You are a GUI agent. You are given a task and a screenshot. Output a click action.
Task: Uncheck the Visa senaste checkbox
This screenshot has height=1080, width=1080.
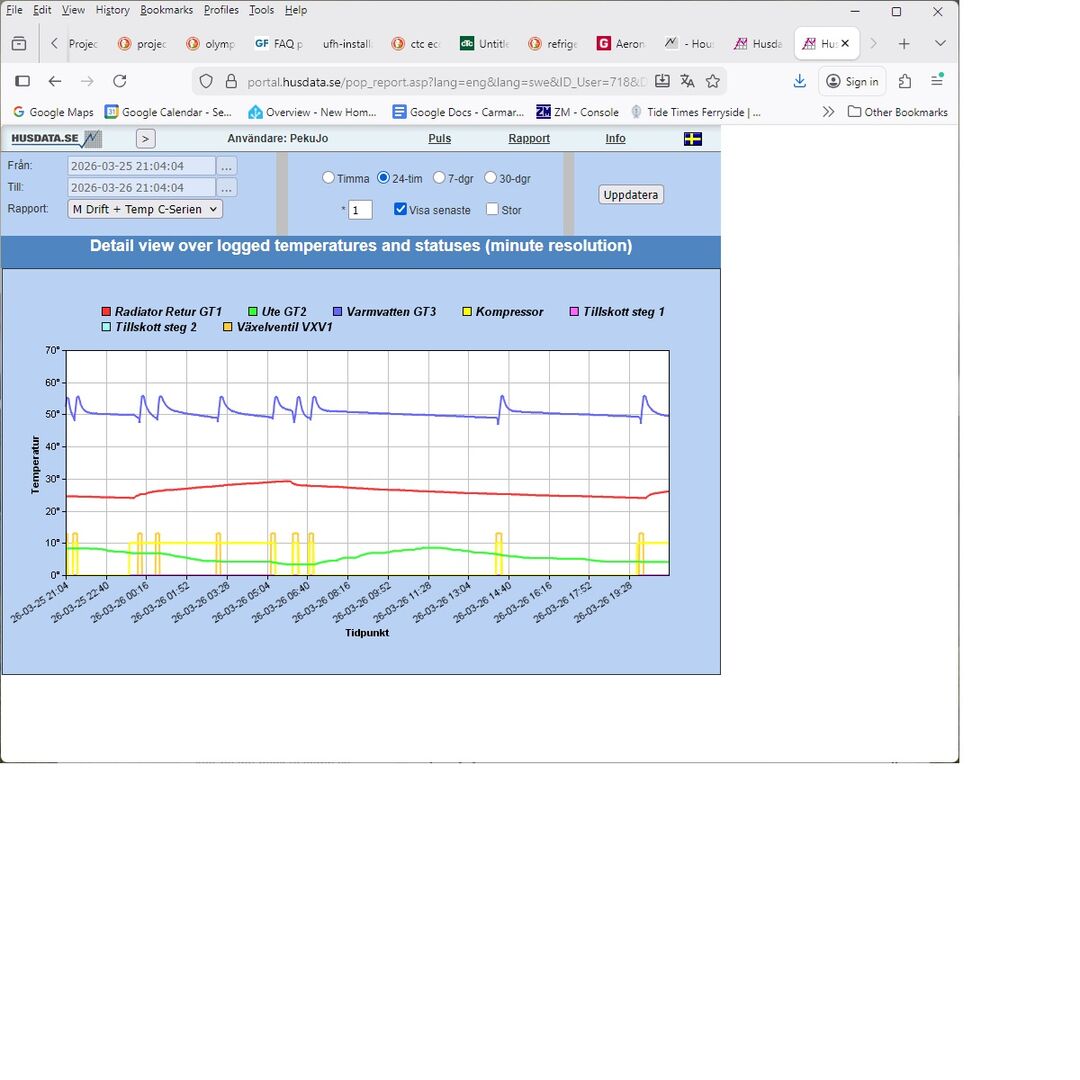click(x=400, y=209)
